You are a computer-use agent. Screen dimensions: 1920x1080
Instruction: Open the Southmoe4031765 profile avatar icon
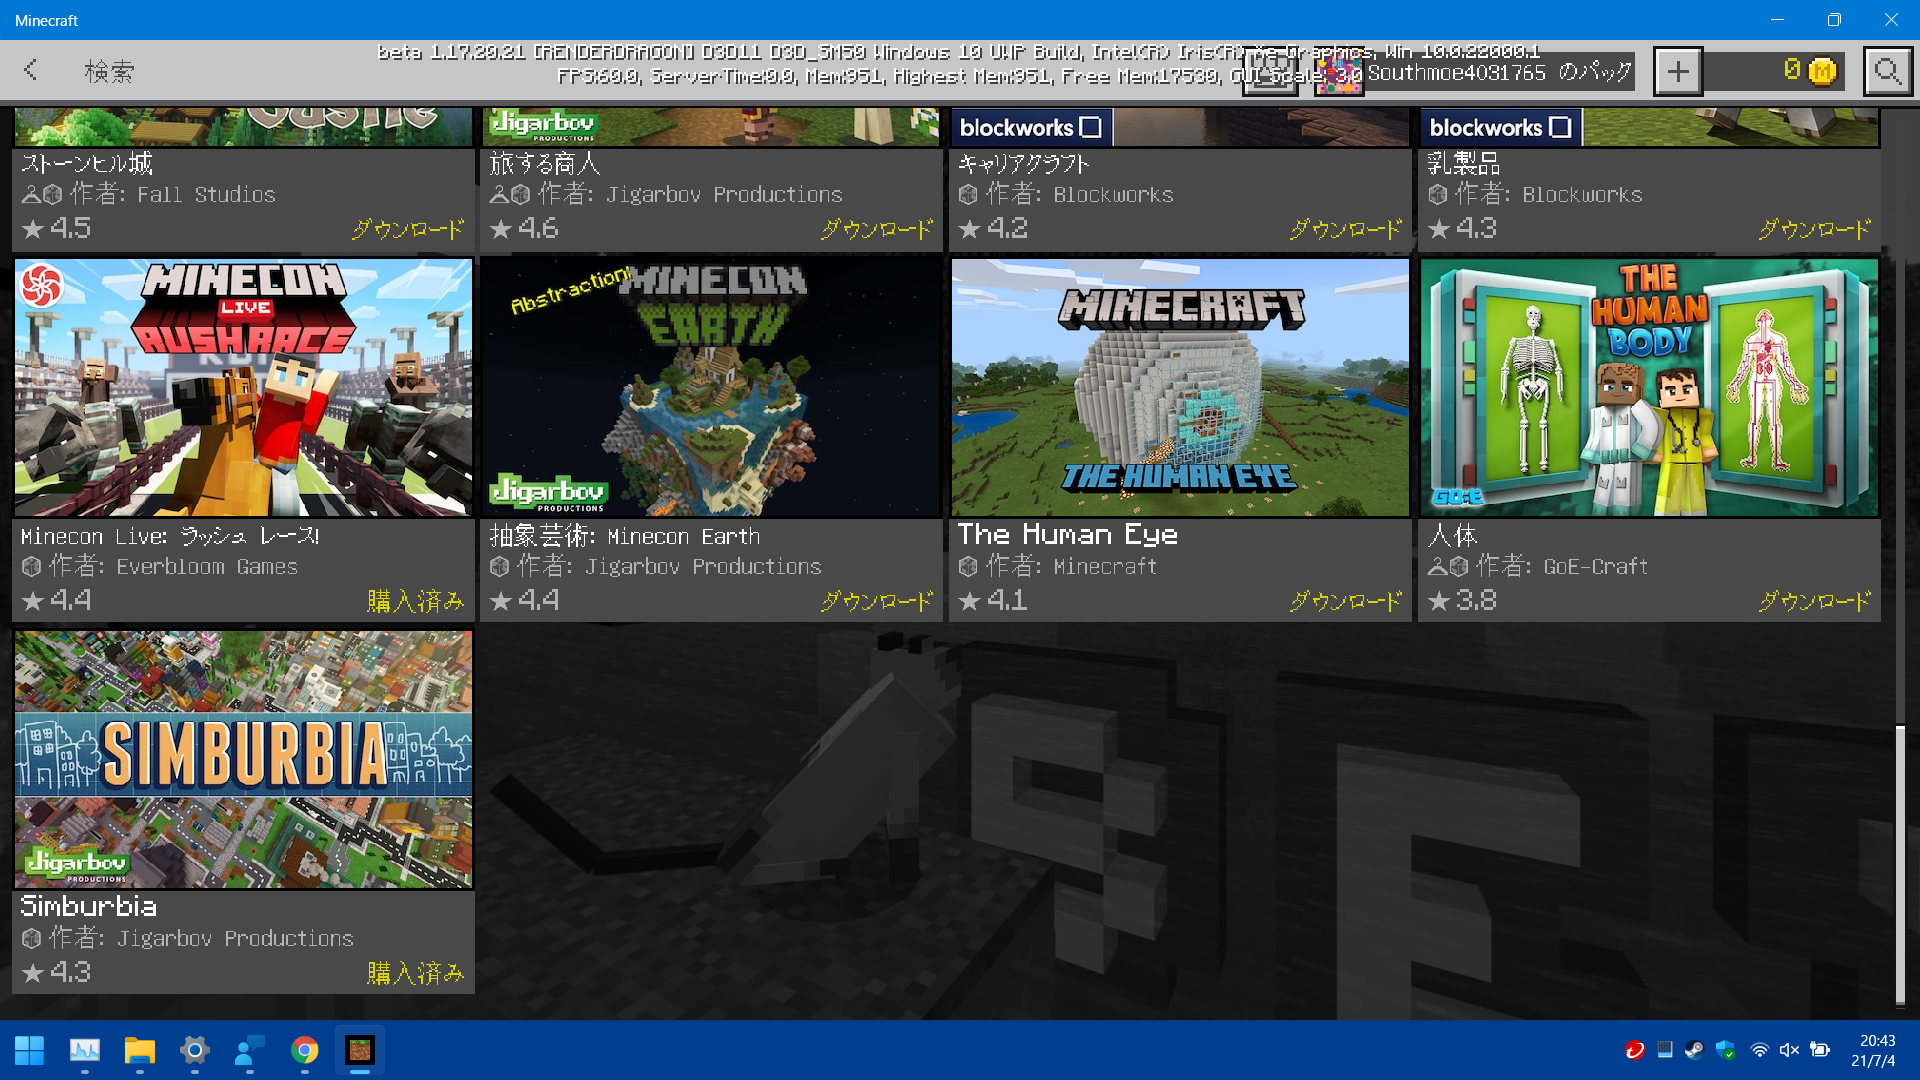point(1338,74)
